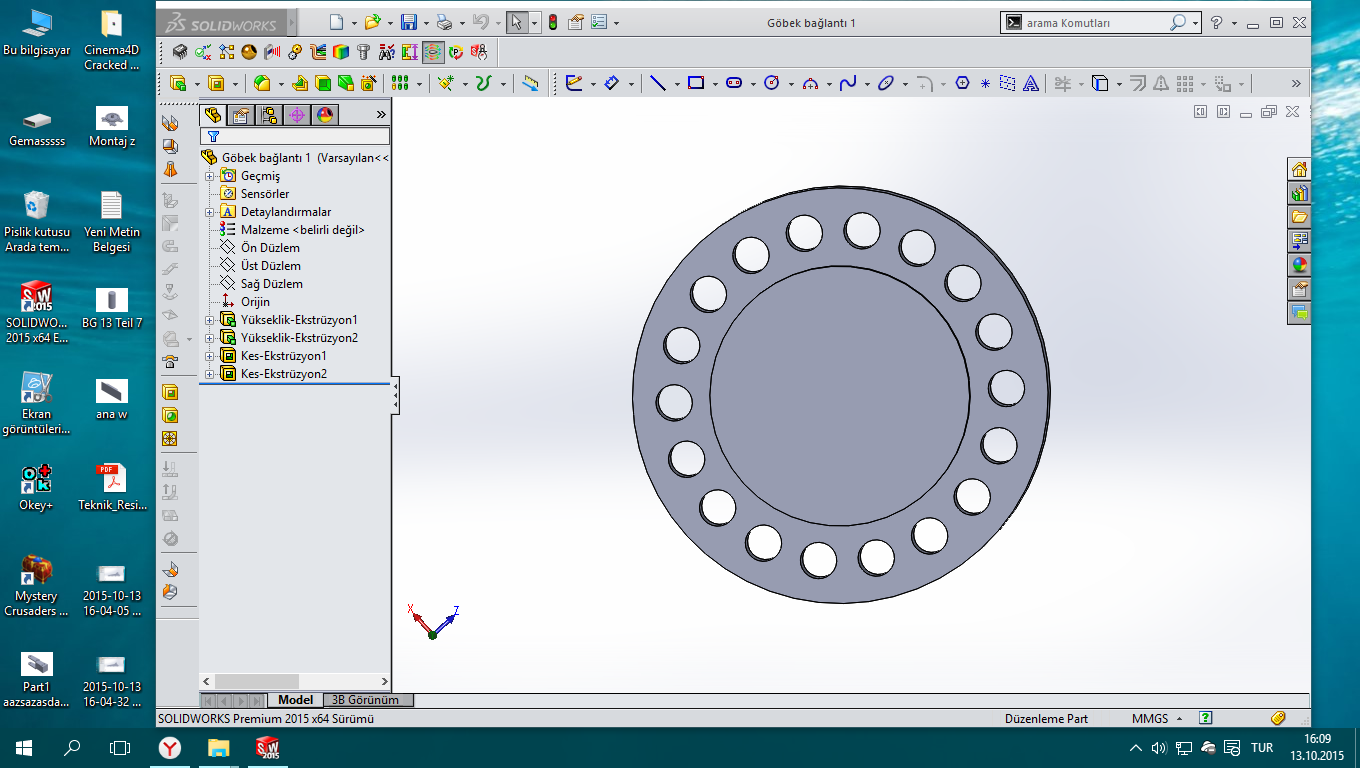Select the sketch Text tool
The height and width of the screenshot is (768, 1360).
pos(1031,84)
